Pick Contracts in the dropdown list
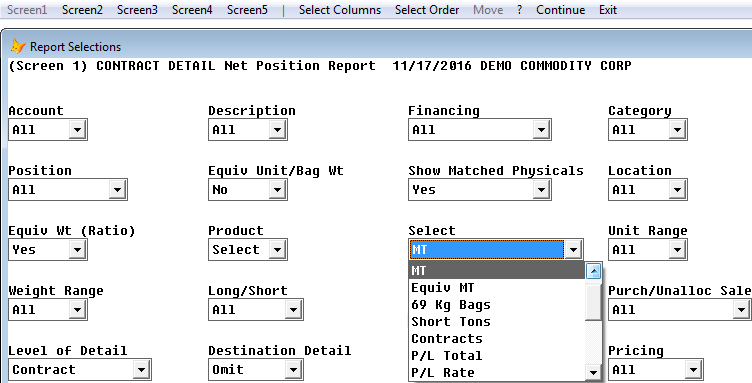Viewport: 752px width, 383px height. (497, 338)
